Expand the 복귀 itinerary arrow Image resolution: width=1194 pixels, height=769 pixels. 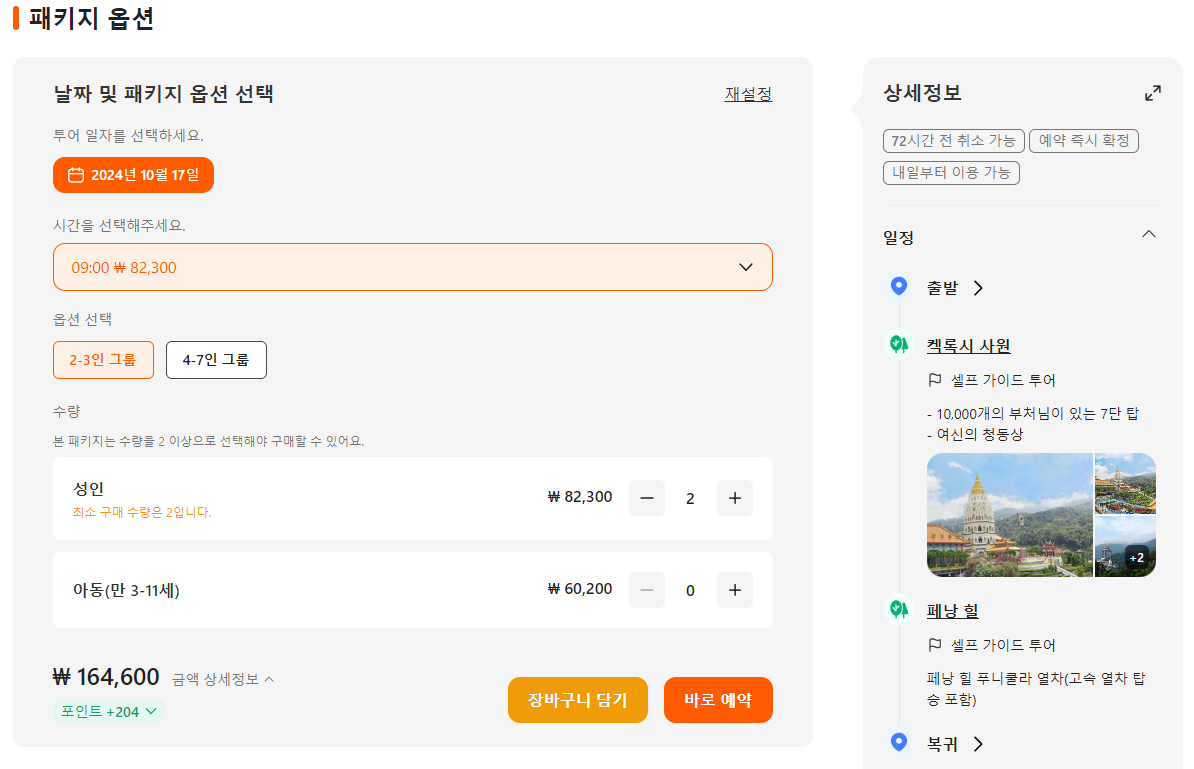click(x=979, y=744)
